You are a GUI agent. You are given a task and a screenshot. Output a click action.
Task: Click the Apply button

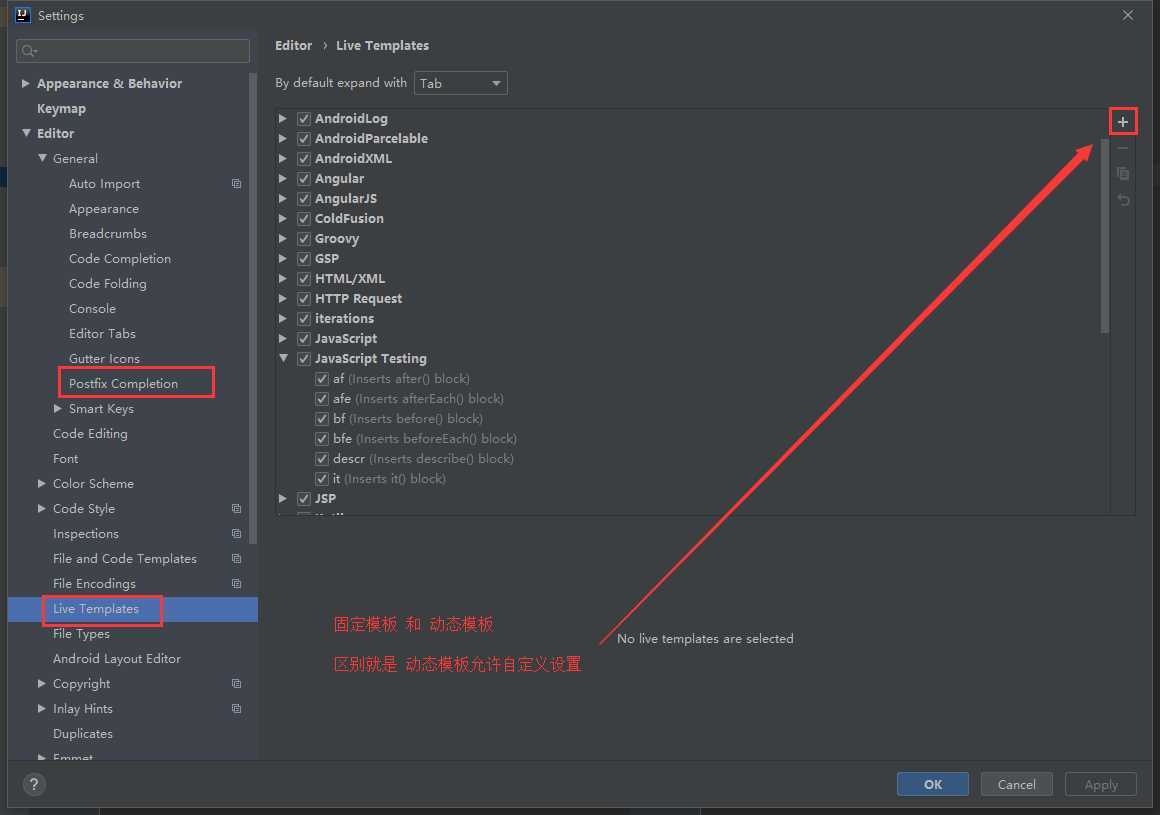pos(1101,784)
